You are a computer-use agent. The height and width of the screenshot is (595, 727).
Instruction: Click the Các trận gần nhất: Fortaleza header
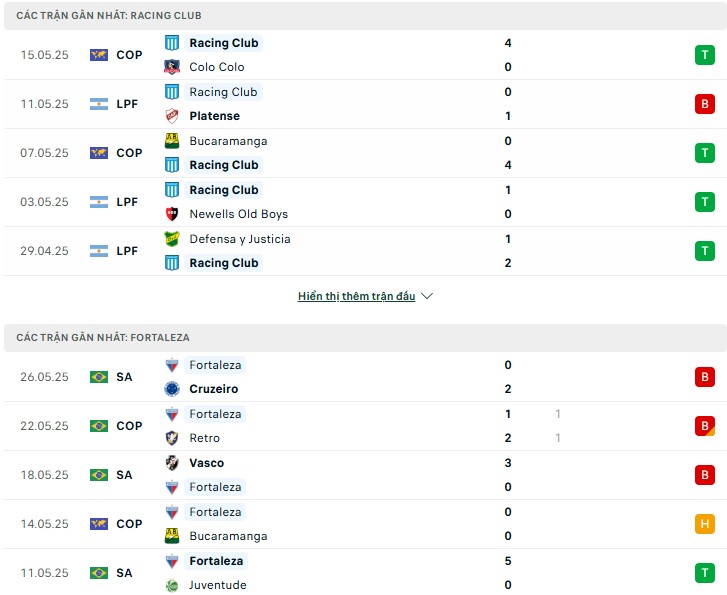103,338
